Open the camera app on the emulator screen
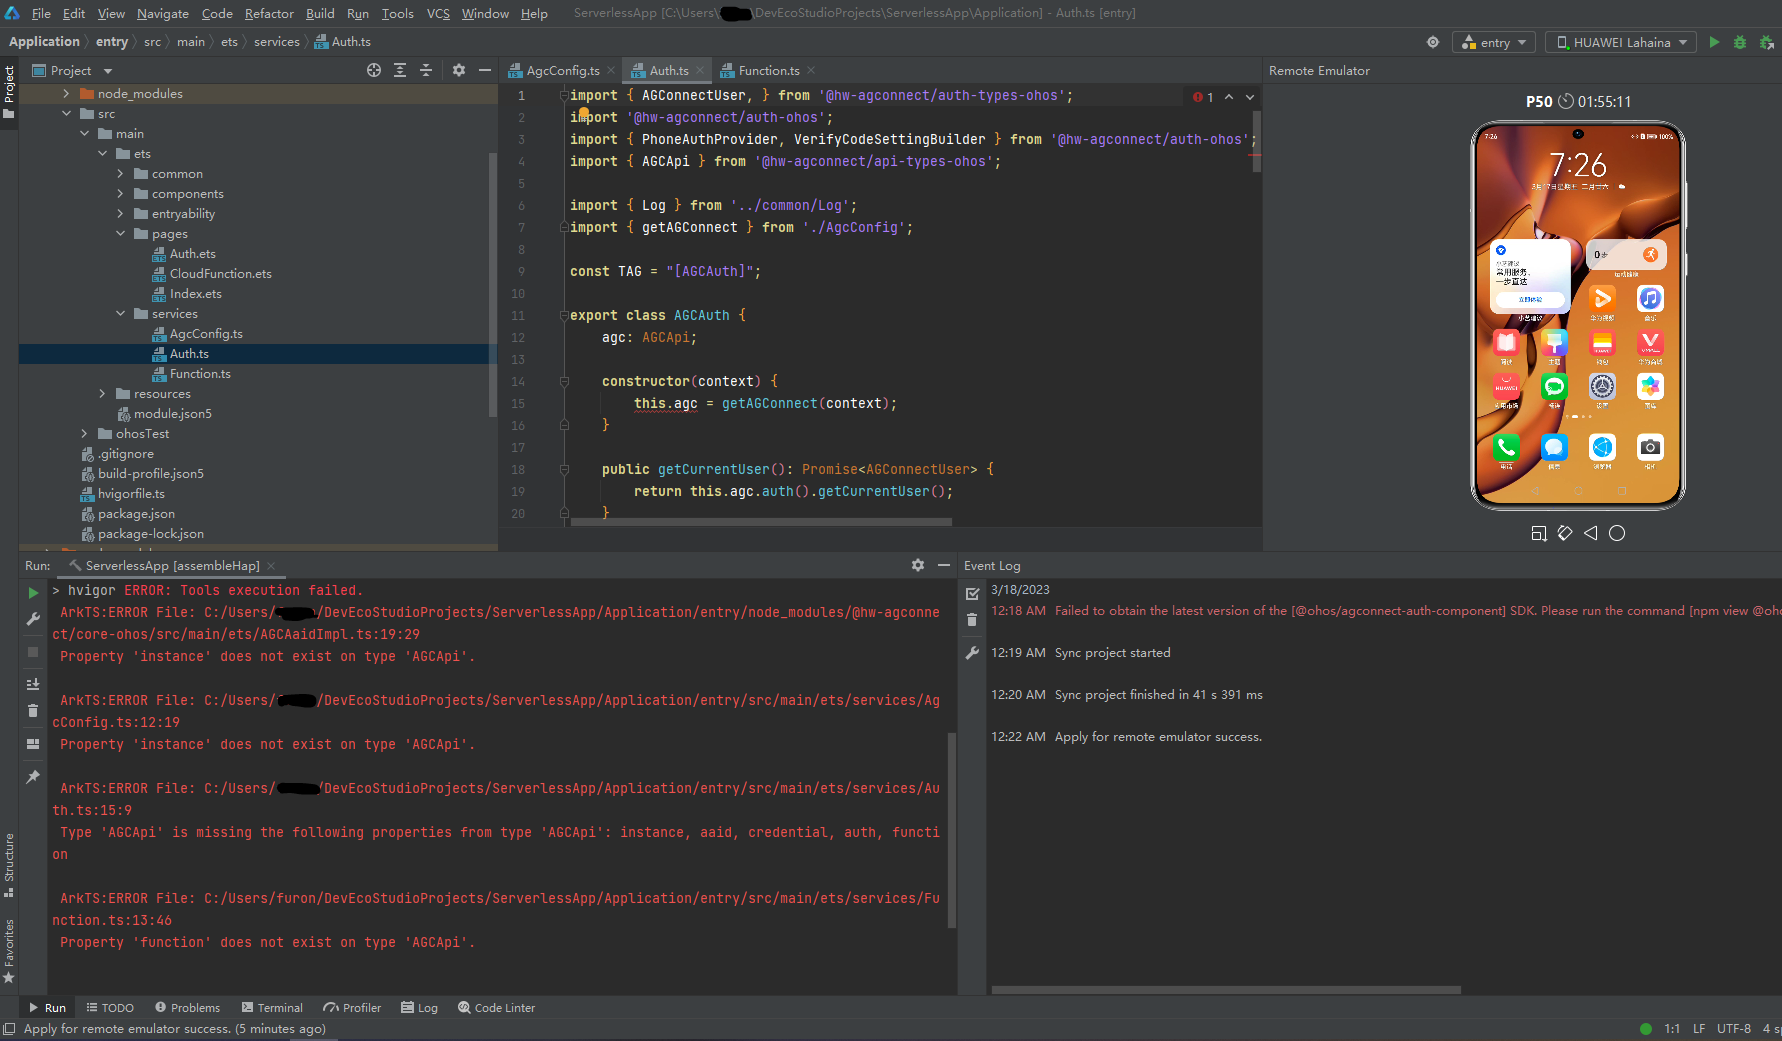 pos(1650,447)
